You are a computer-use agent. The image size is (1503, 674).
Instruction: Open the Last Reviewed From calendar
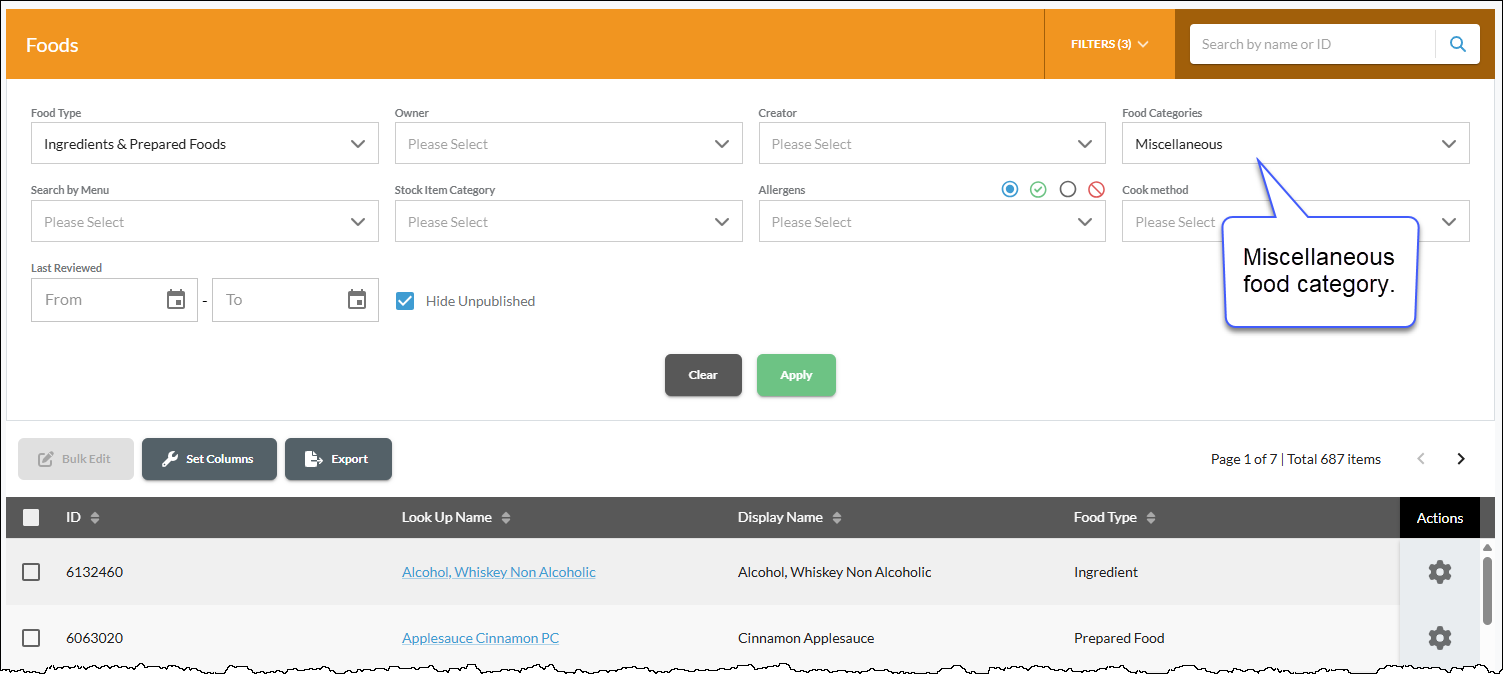[x=176, y=299]
